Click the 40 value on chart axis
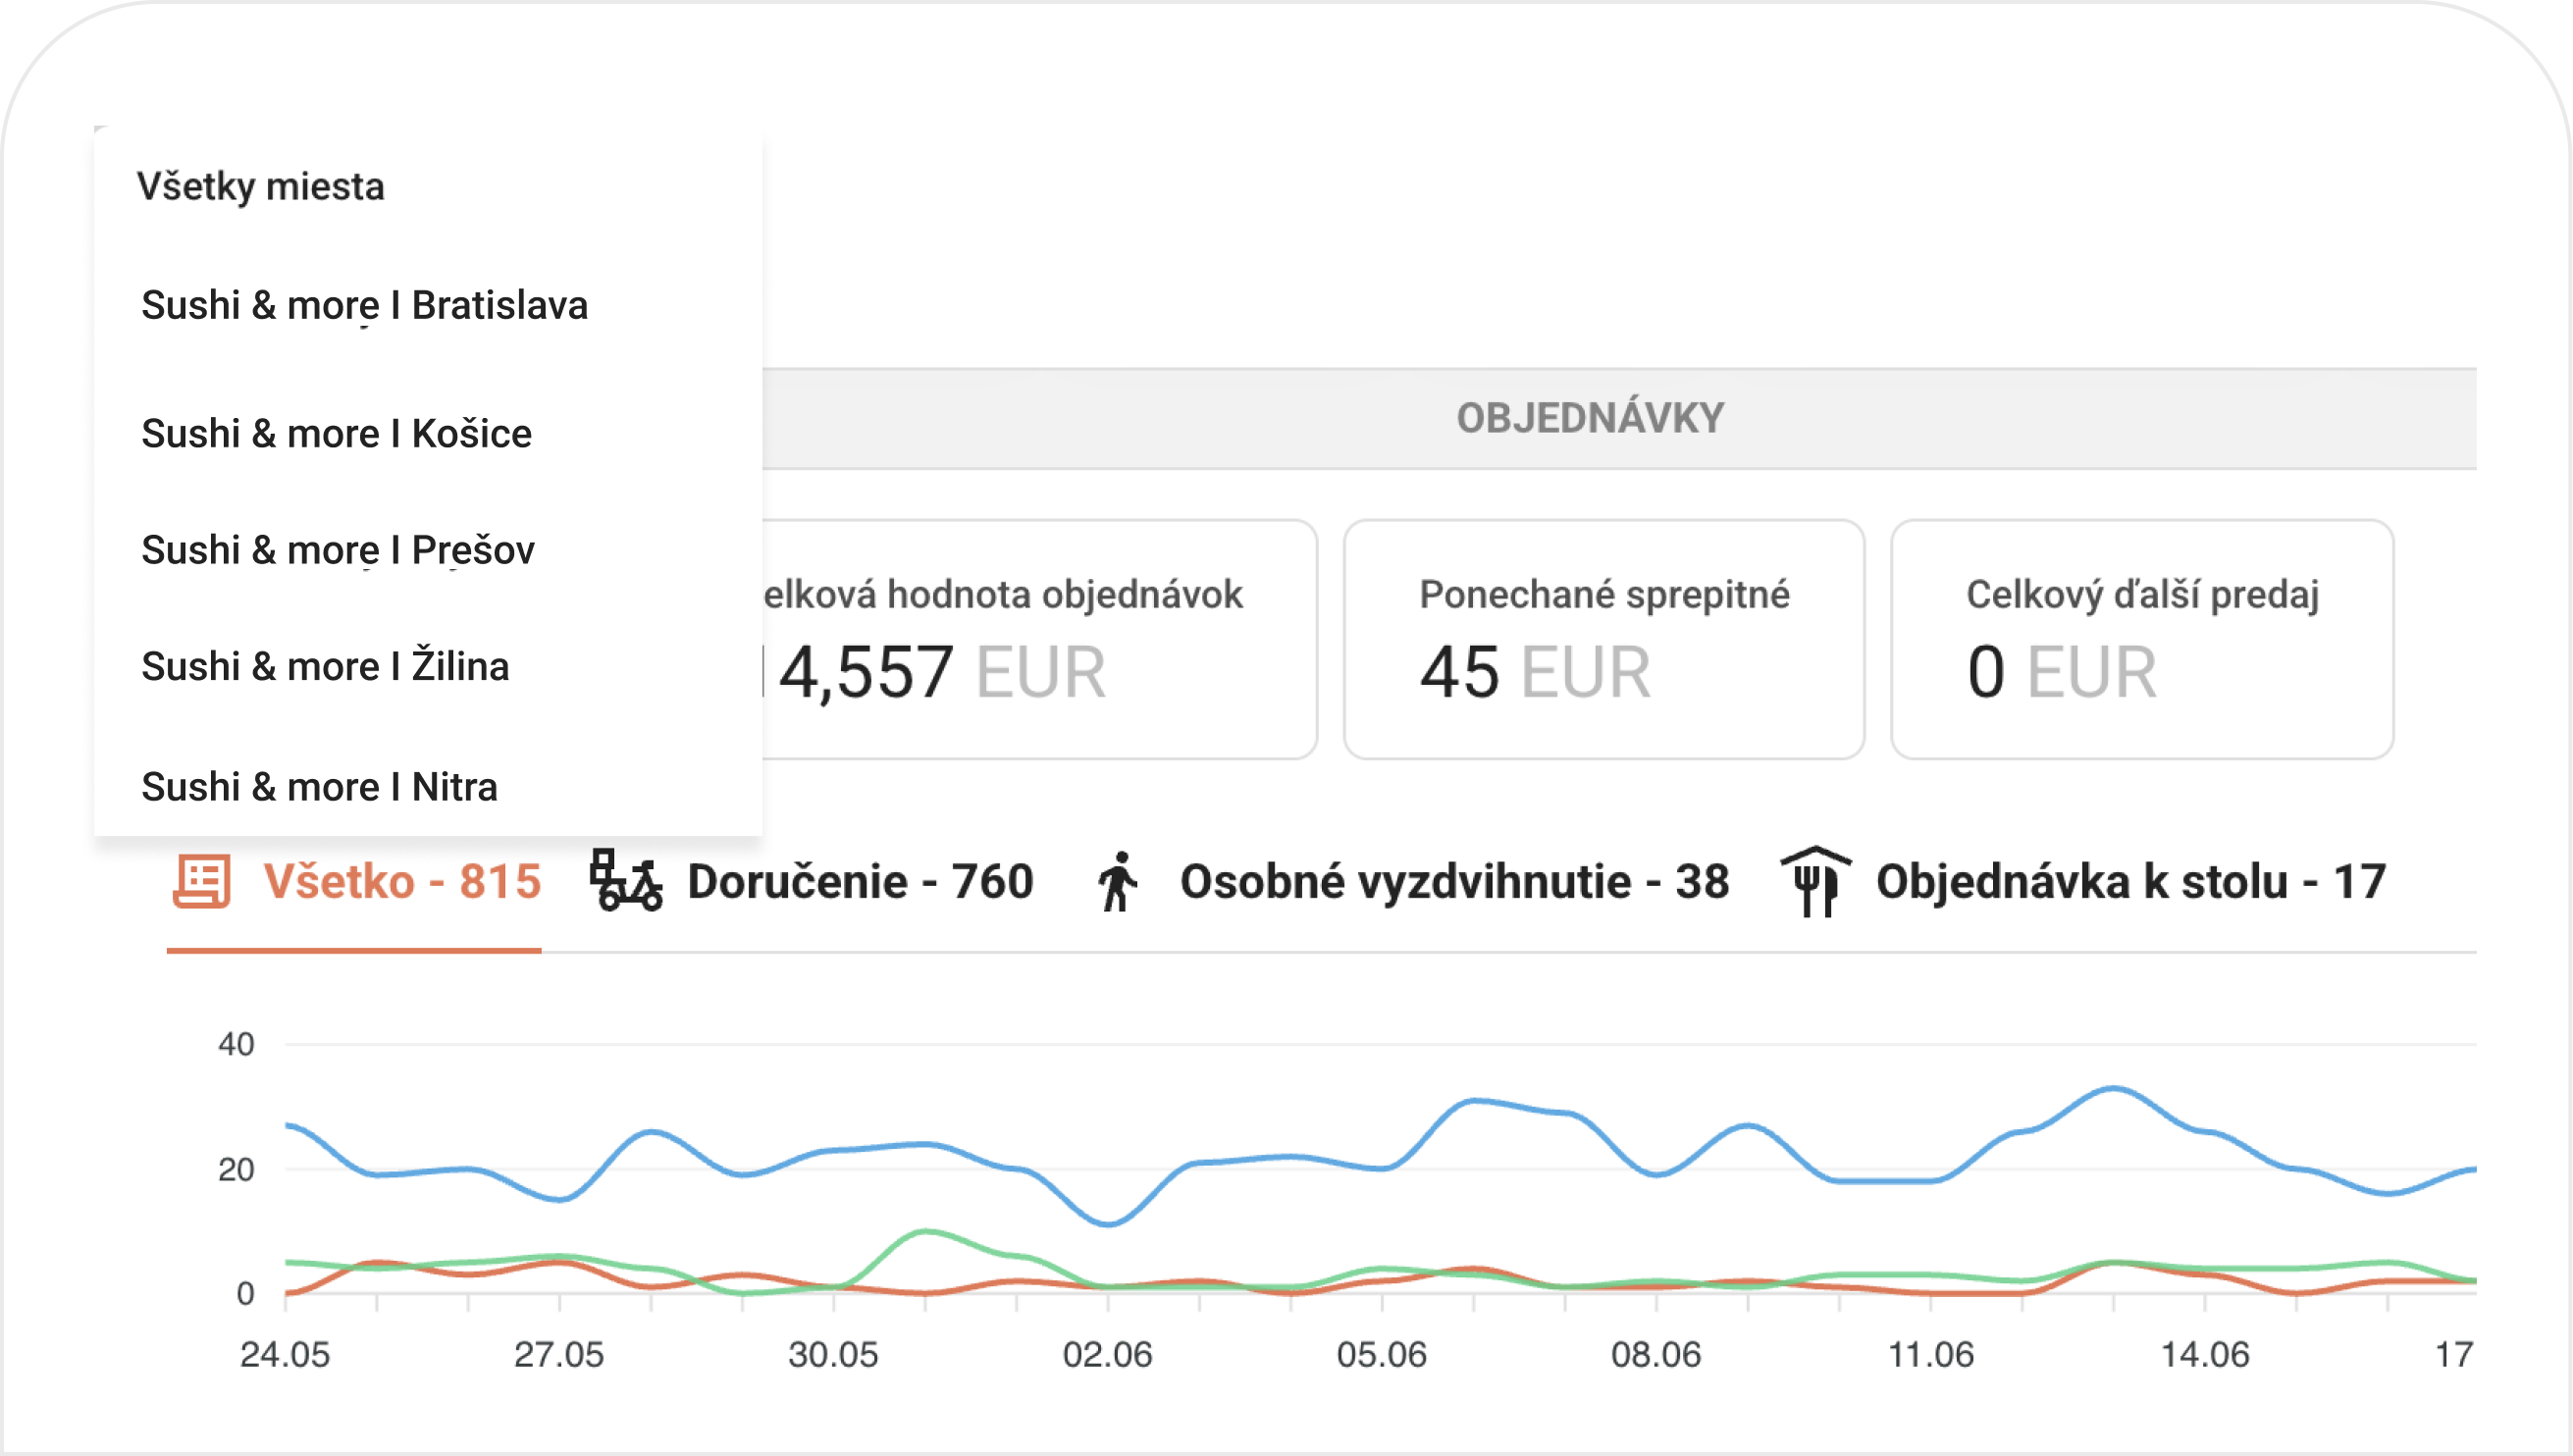The height and width of the screenshot is (1456, 2573). click(236, 1045)
